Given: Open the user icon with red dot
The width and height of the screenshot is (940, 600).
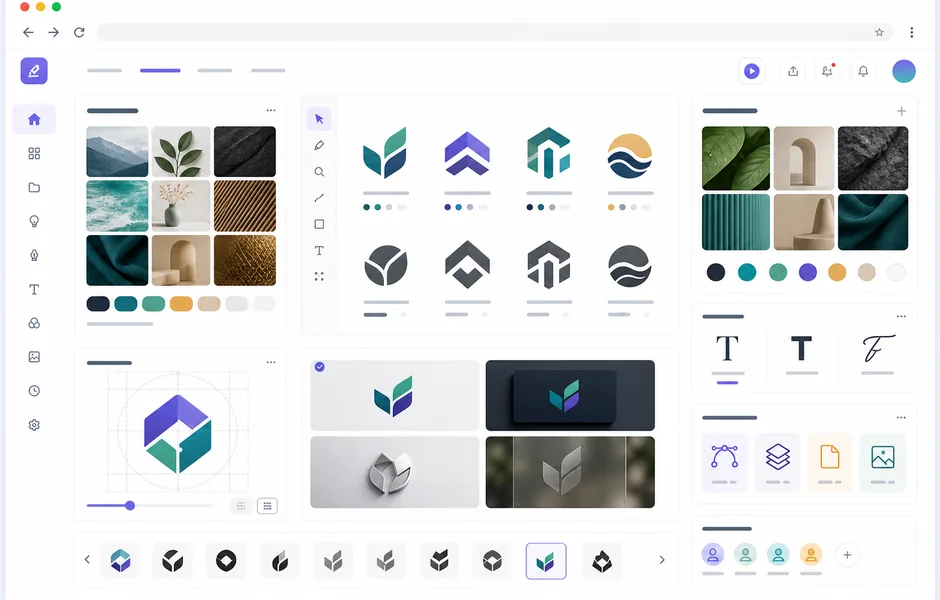Looking at the screenshot, I should tap(827, 71).
